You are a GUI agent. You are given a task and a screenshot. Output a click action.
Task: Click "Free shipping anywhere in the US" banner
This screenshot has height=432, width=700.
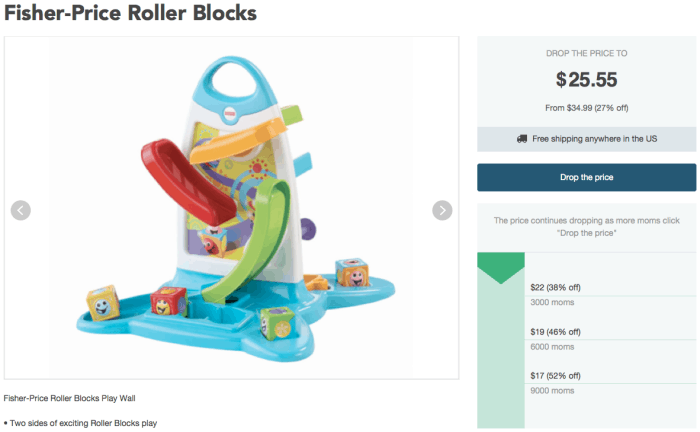[x=594, y=139]
